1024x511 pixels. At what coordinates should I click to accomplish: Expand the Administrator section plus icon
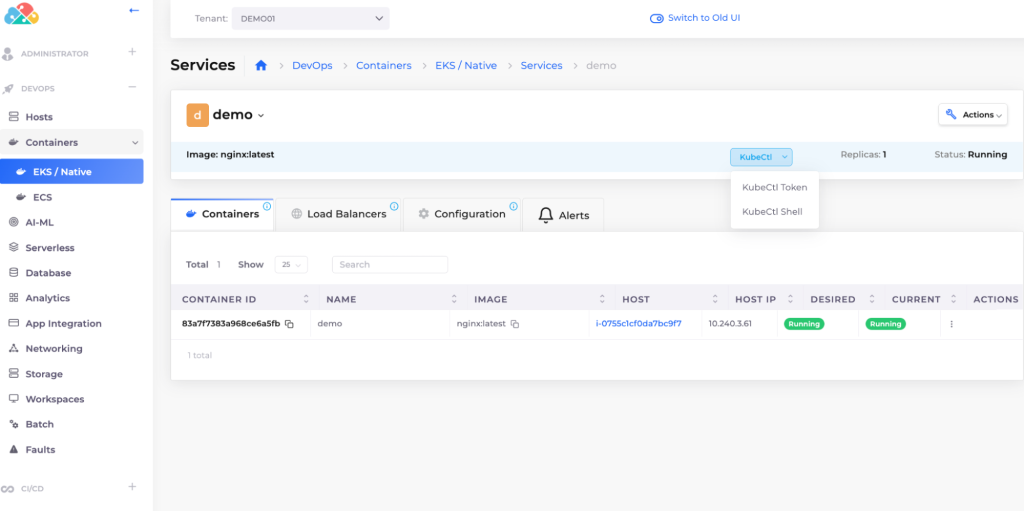132,52
